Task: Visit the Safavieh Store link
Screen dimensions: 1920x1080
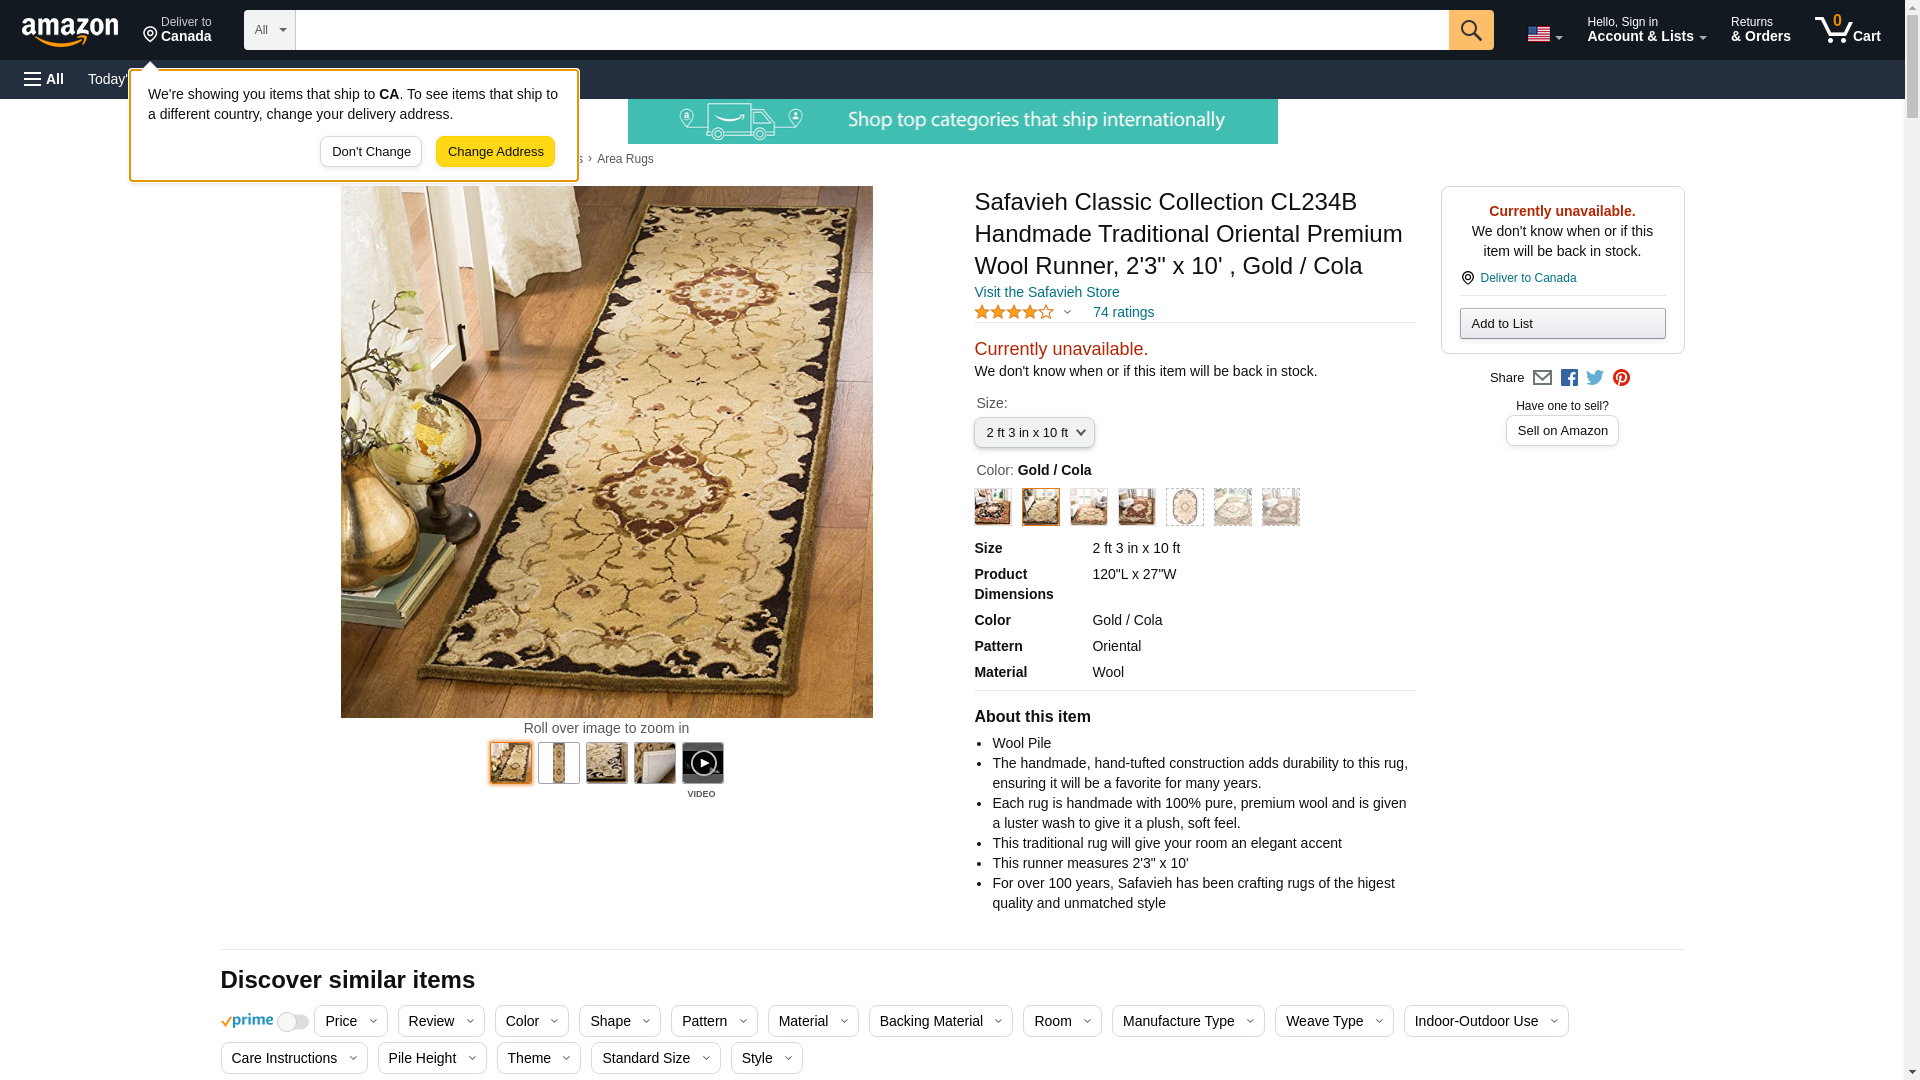Action: pos(1046,292)
